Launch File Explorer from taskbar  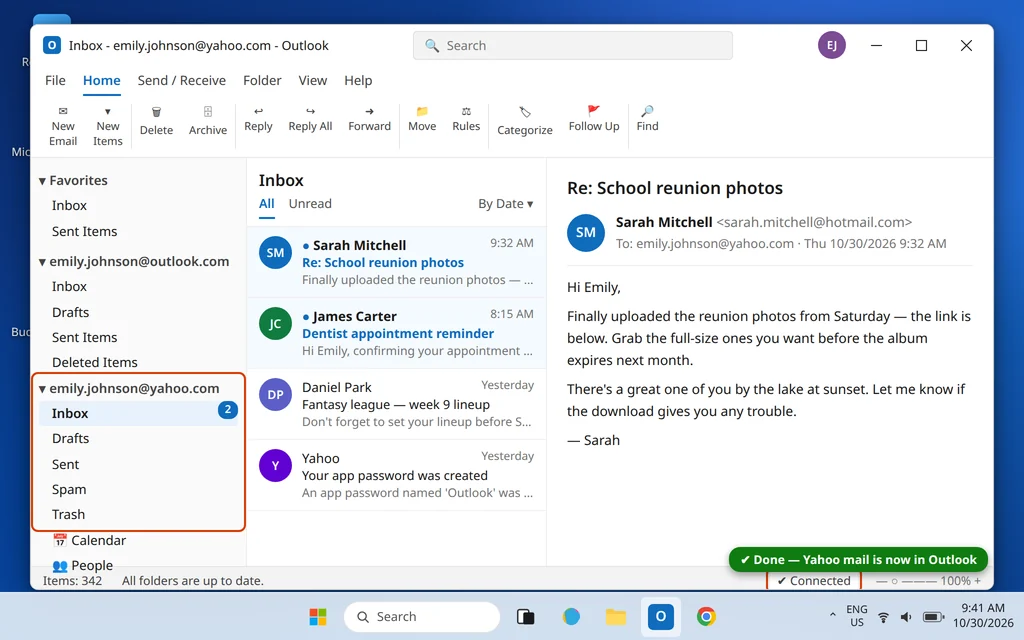point(616,616)
